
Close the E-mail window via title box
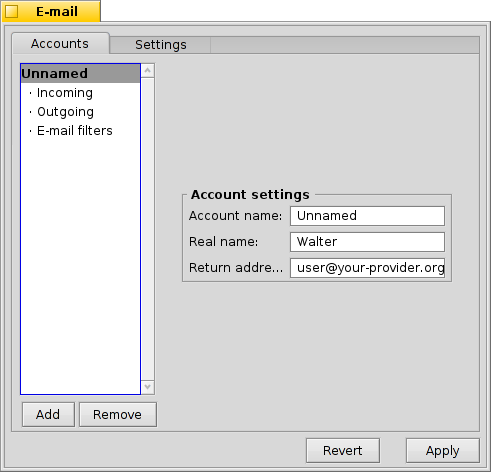point(12,12)
